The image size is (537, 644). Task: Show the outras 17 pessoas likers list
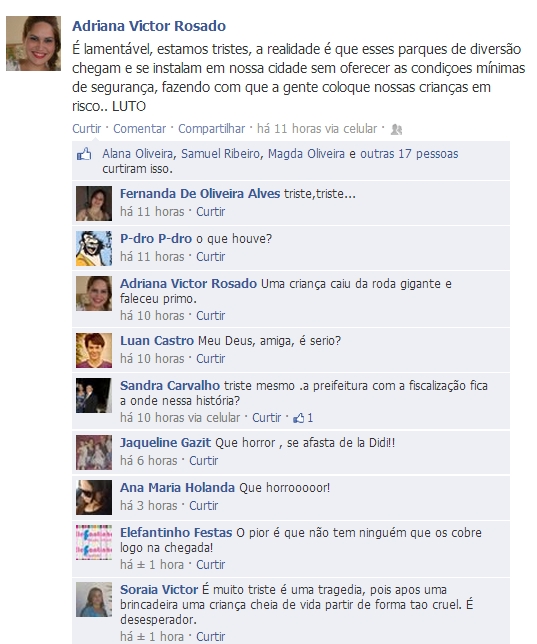pos(409,154)
